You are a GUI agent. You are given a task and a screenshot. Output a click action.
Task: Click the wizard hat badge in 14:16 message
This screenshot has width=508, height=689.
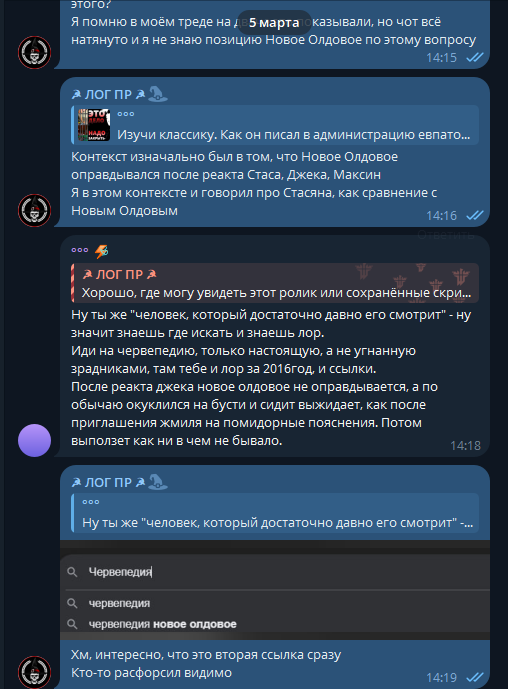click(x=158, y=94)
